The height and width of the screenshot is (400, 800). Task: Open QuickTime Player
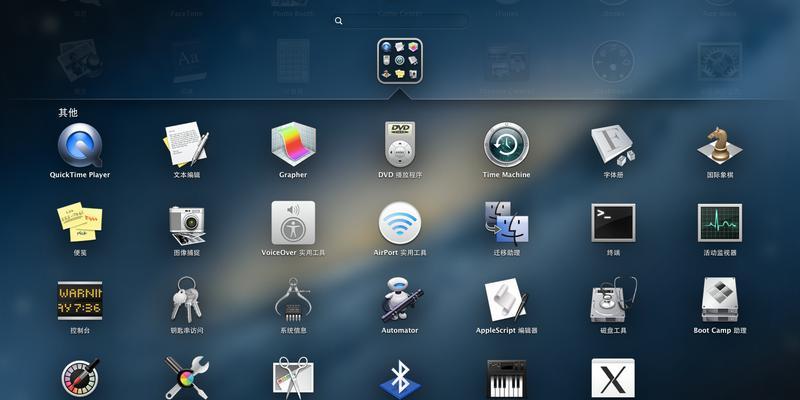[80, 145]
